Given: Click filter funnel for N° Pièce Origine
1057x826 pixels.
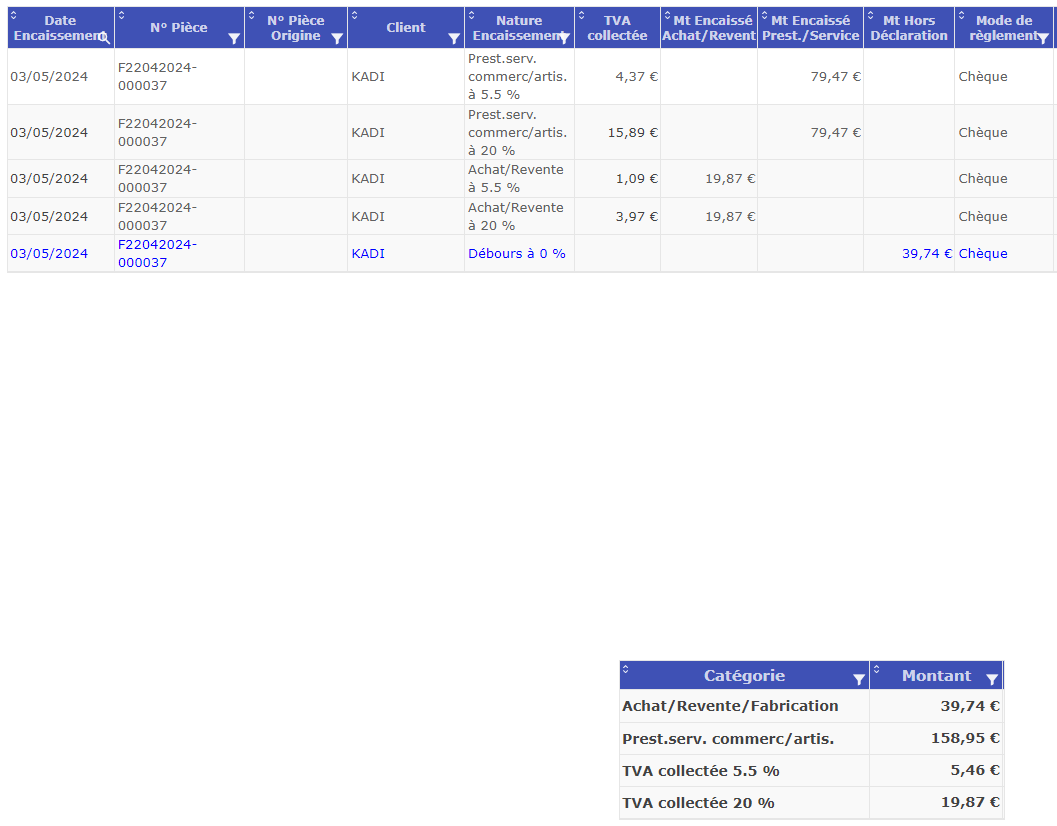Looking at the screenshot, I should tap(336, 39).
